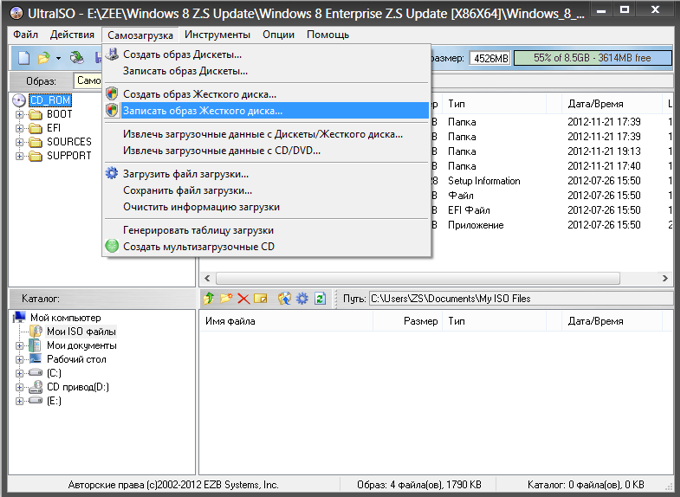Click the disc capacity bar showing 55% of 8.5GB
The image size is (680, 497).
click(x=592, y=58)
